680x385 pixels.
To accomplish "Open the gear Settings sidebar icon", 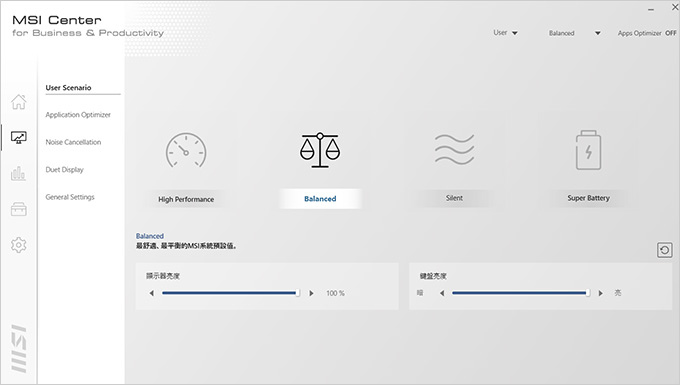I will click(19, 245).
